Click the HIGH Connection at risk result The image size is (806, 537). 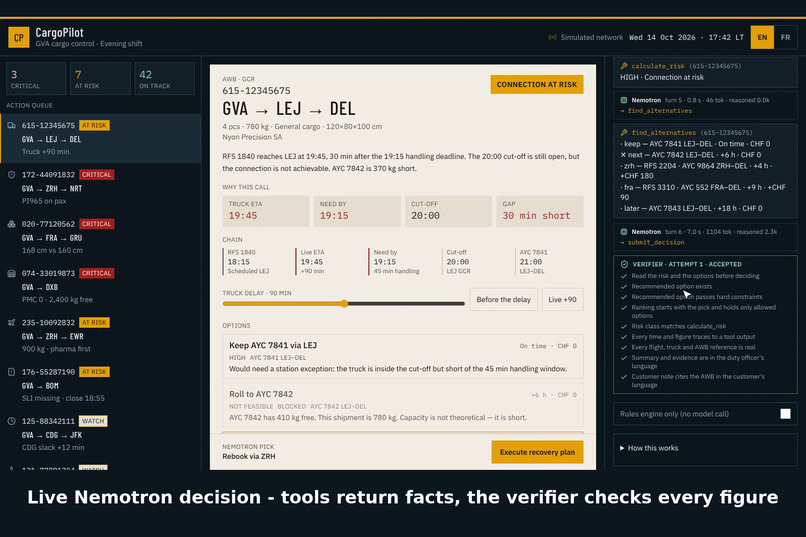[662, 77]
